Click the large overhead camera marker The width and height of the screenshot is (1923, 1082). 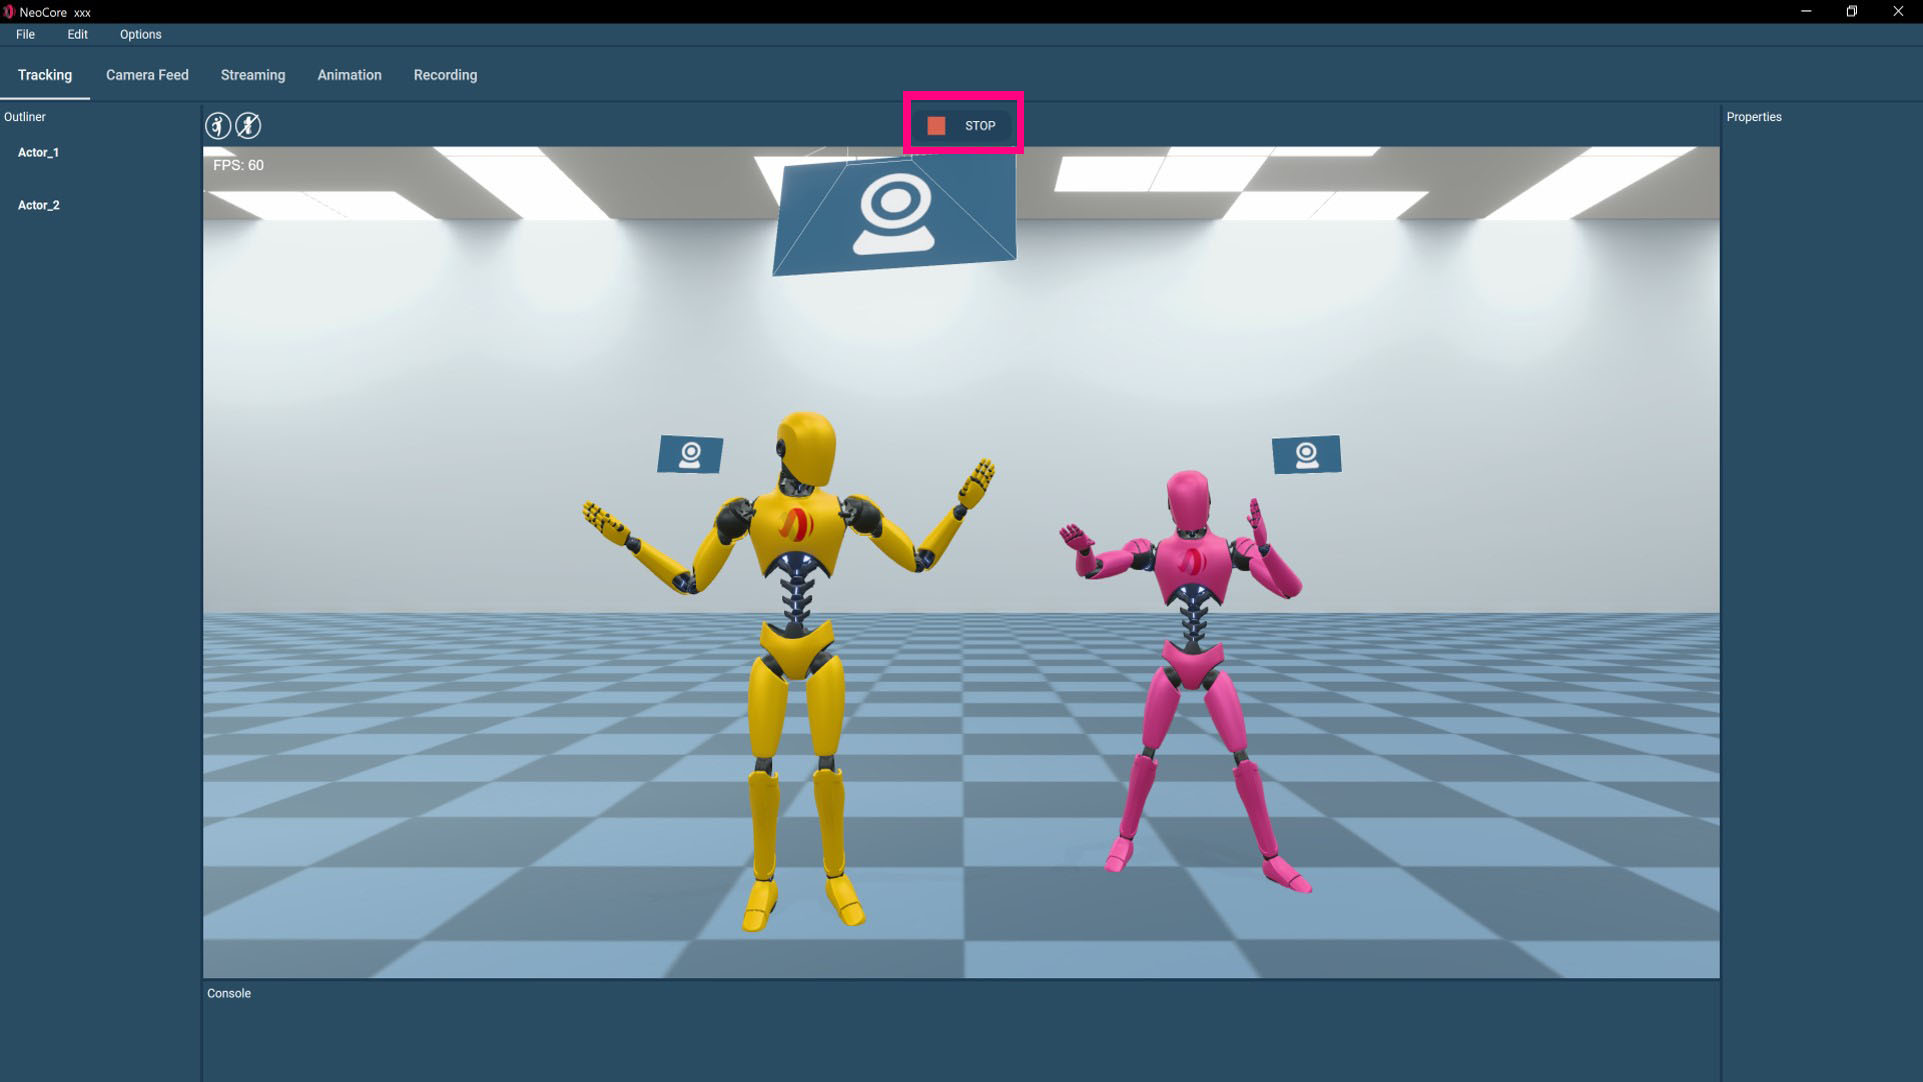894,214
